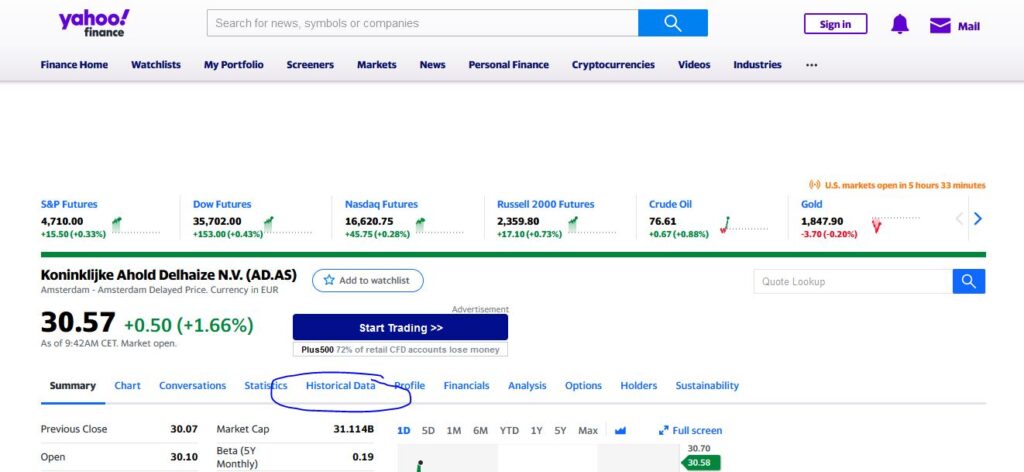Click the blue search magnifier button

pyautogui.click(x=672, y=23)
